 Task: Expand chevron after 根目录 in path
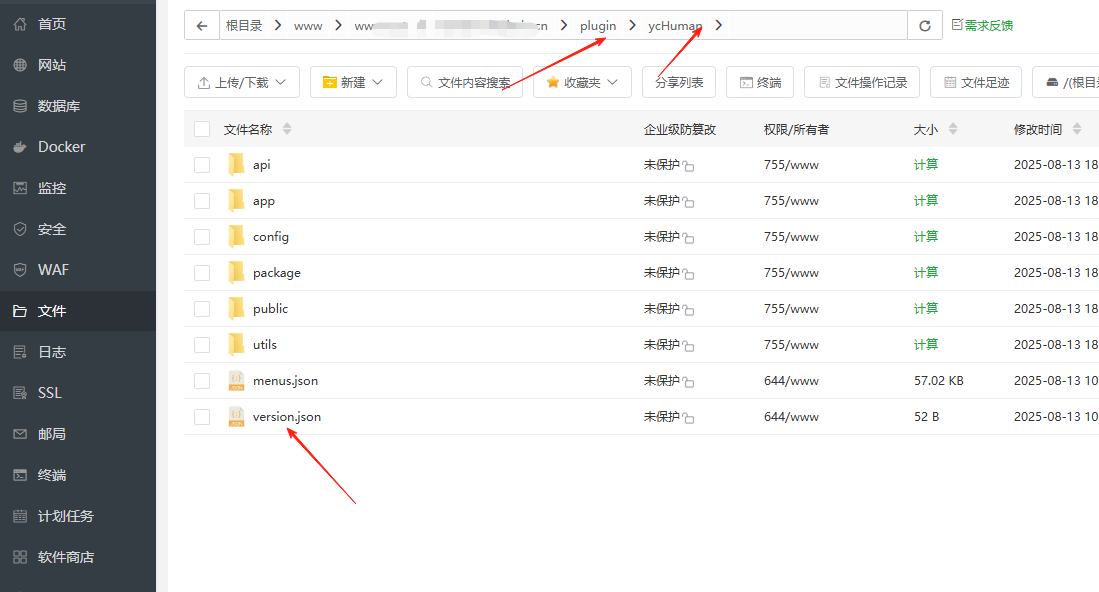pos(278,26)
